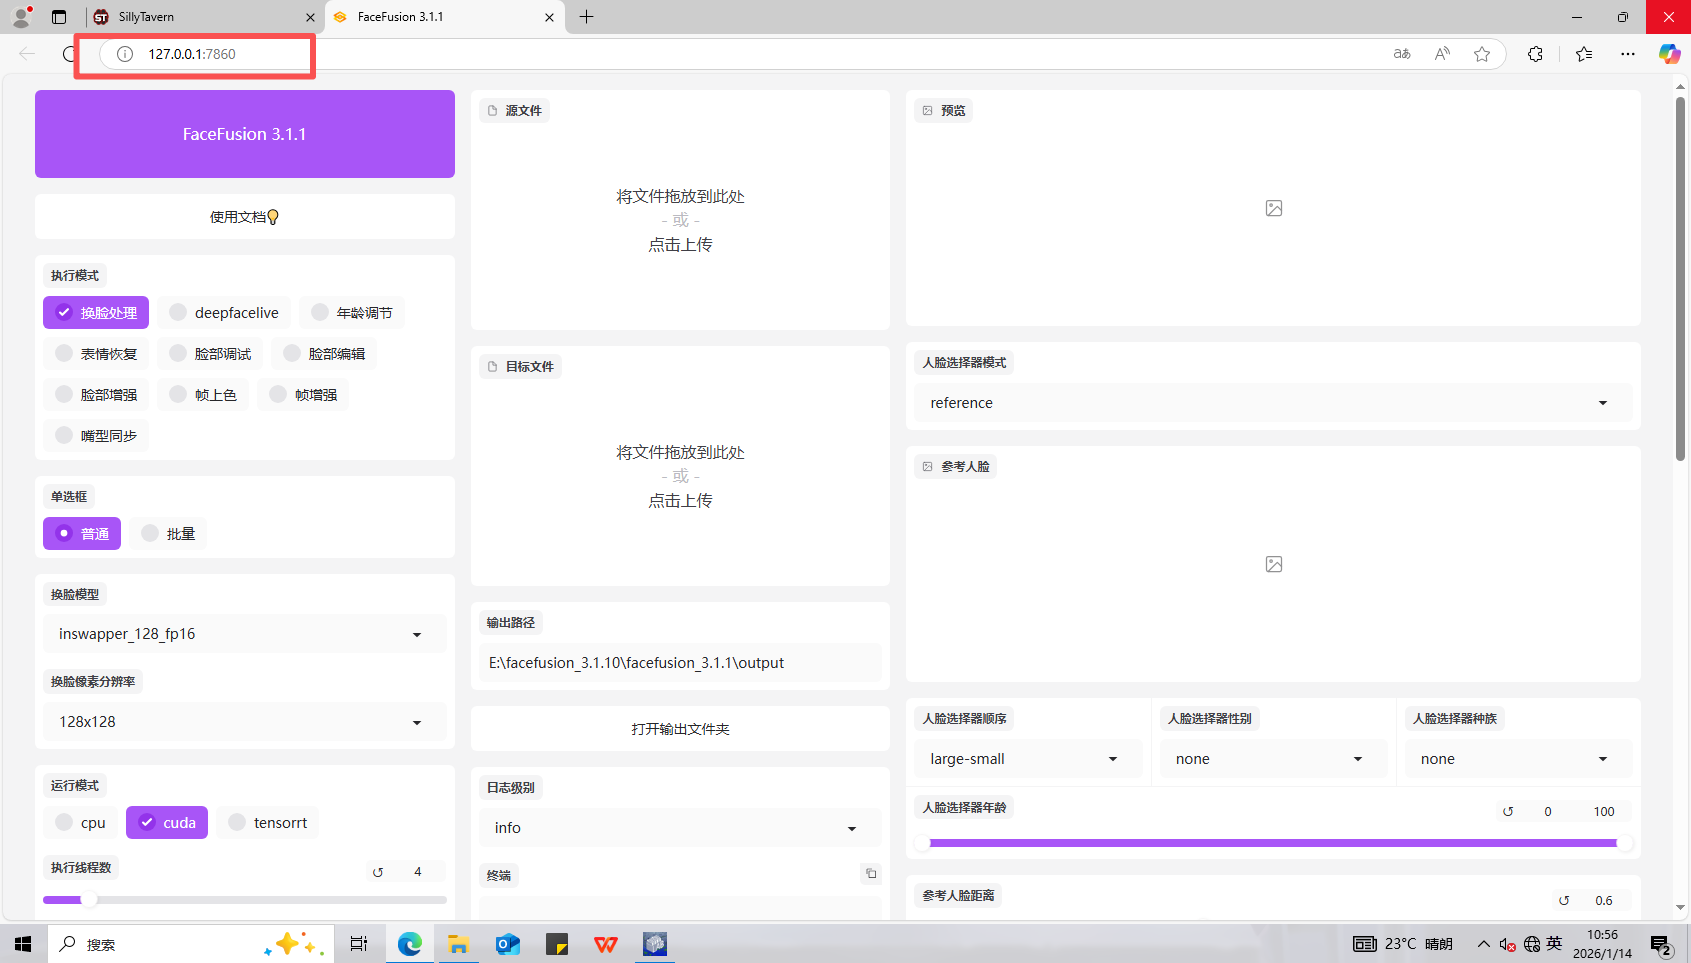The height and width of the screenshot is (963, 1691).
Task: Open the tab actions menu icon
Action: [59, 17]
